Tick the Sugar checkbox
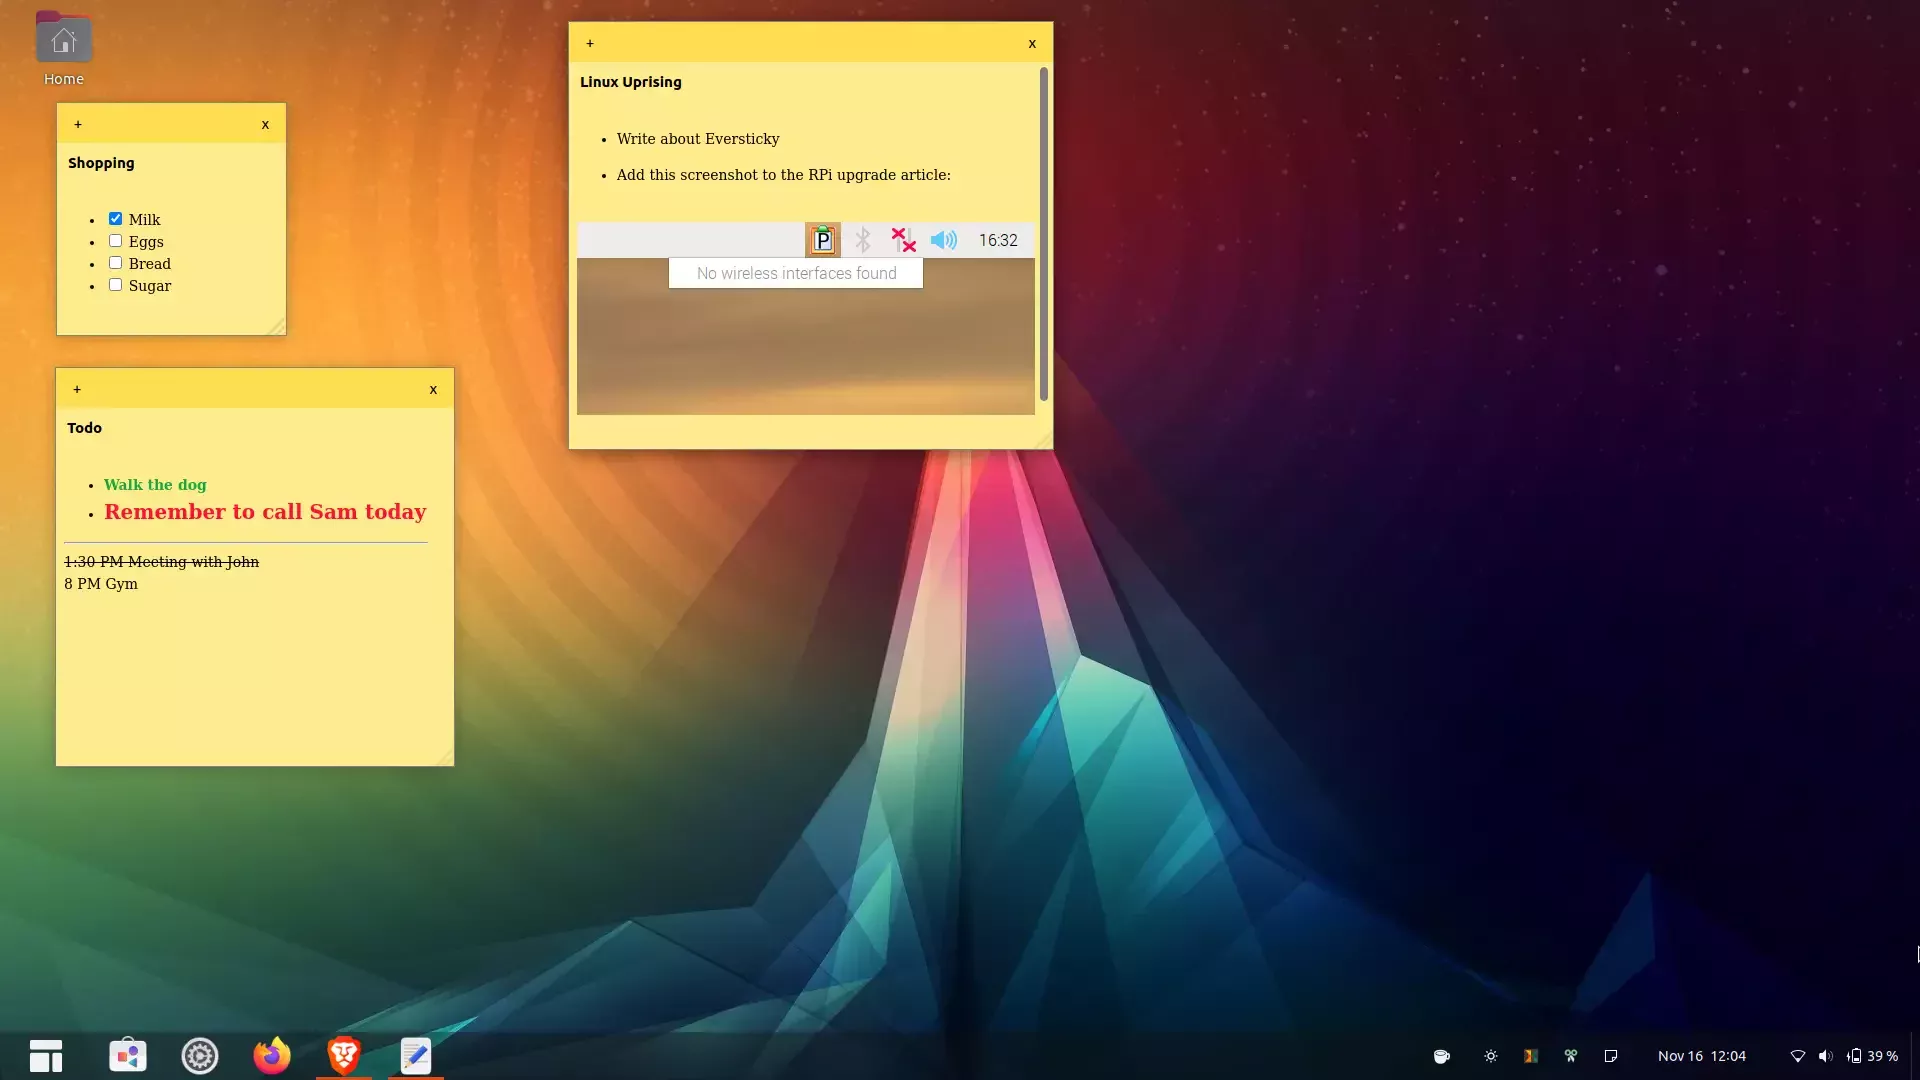Viewport: 1920px width, 1080px height. (x=115, y=285)
